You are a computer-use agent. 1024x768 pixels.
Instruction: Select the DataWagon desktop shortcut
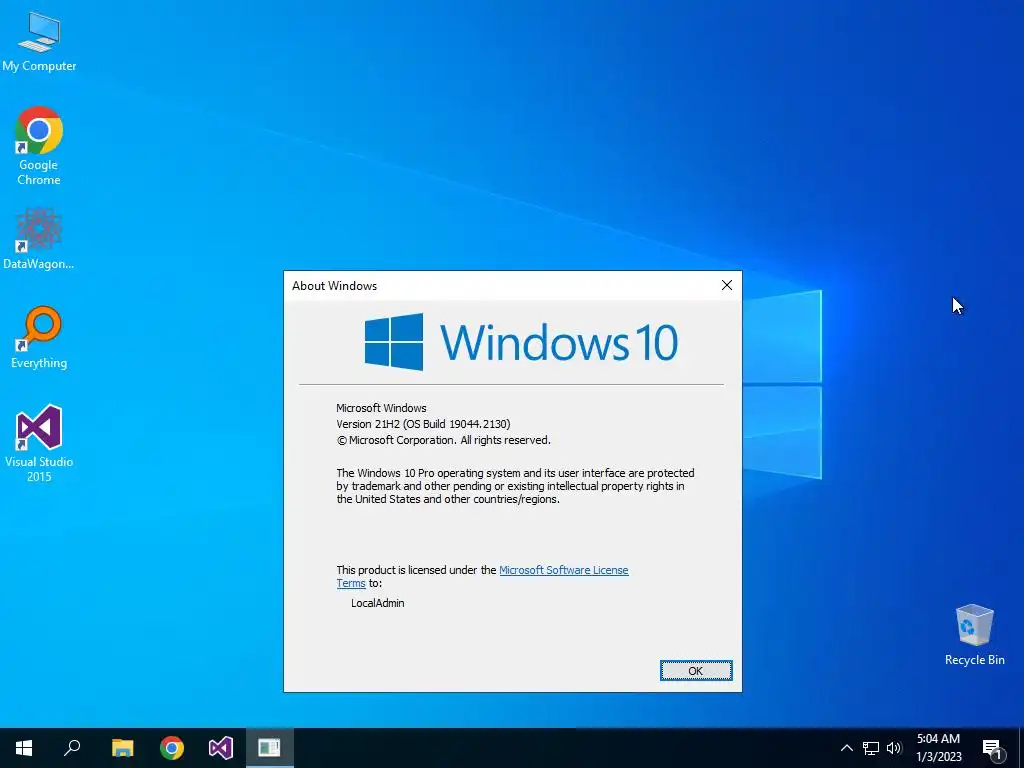(39, 238)
